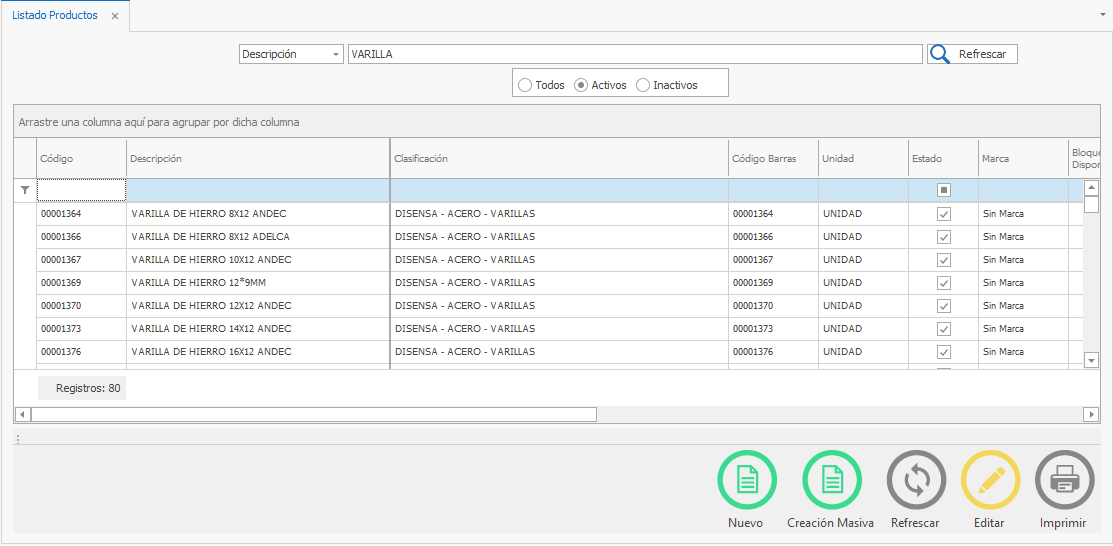Screen dimensions: 1113x546
Task: Sort by Unidad column header
Action: [863, 158]
